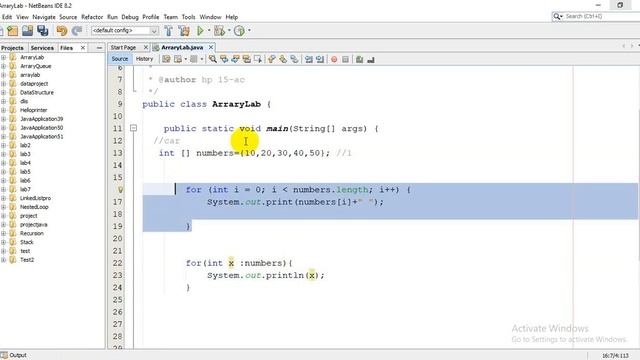Expand the LinkedListpro project node
The image size is (640, 360).
click(x=3, y=198)
